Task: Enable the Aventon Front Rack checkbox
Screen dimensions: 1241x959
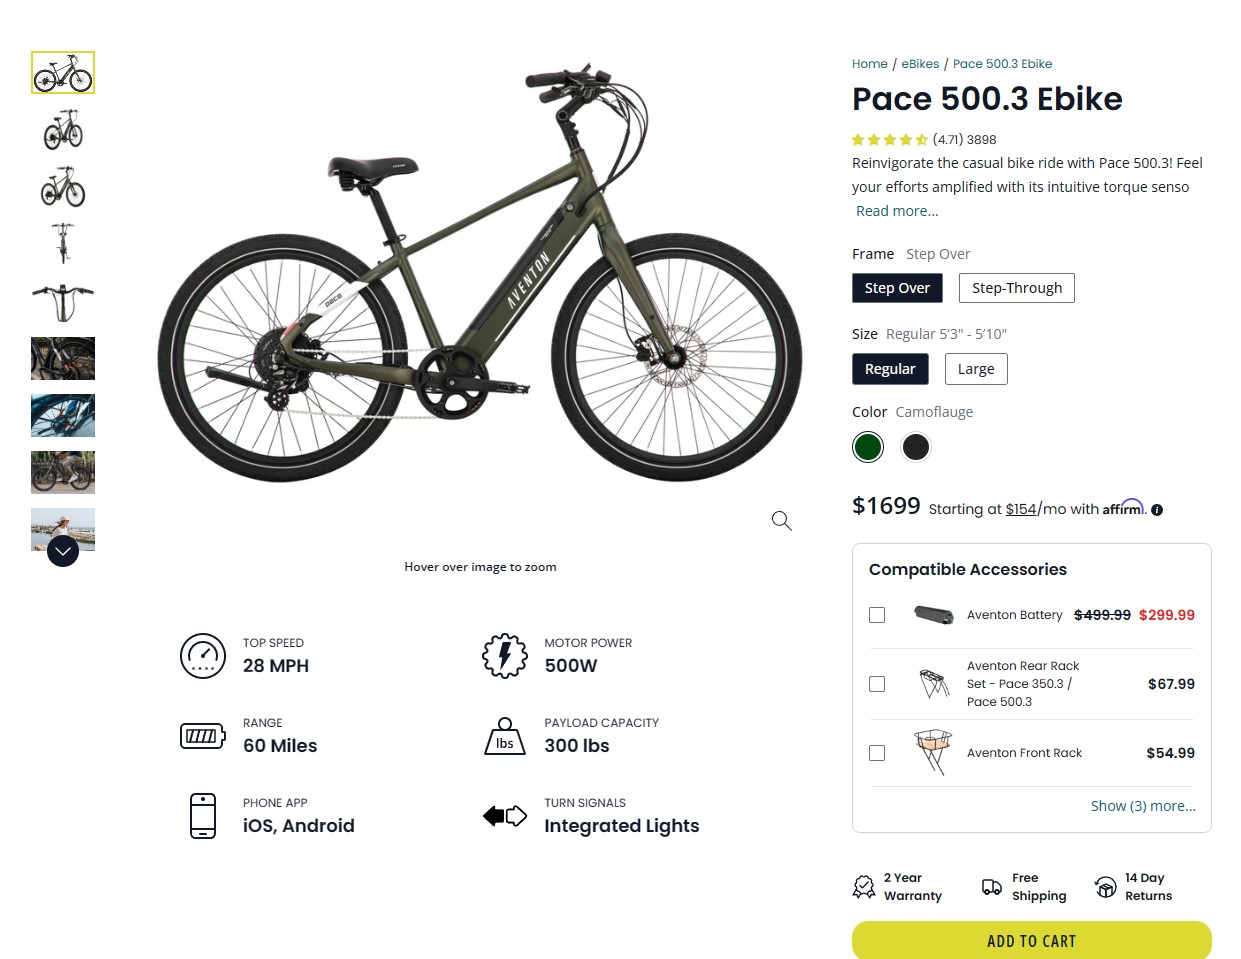Action: (x=877, y=753)
